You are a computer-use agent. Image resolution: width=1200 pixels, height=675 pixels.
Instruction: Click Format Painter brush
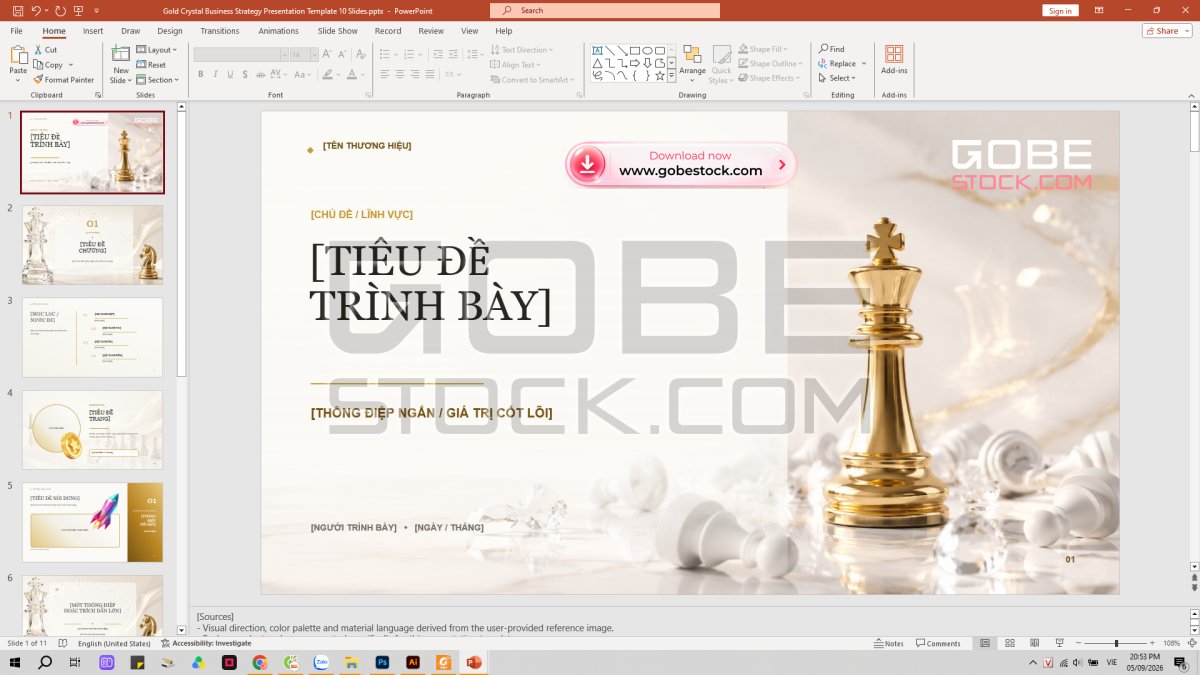[x=63, y=80]
